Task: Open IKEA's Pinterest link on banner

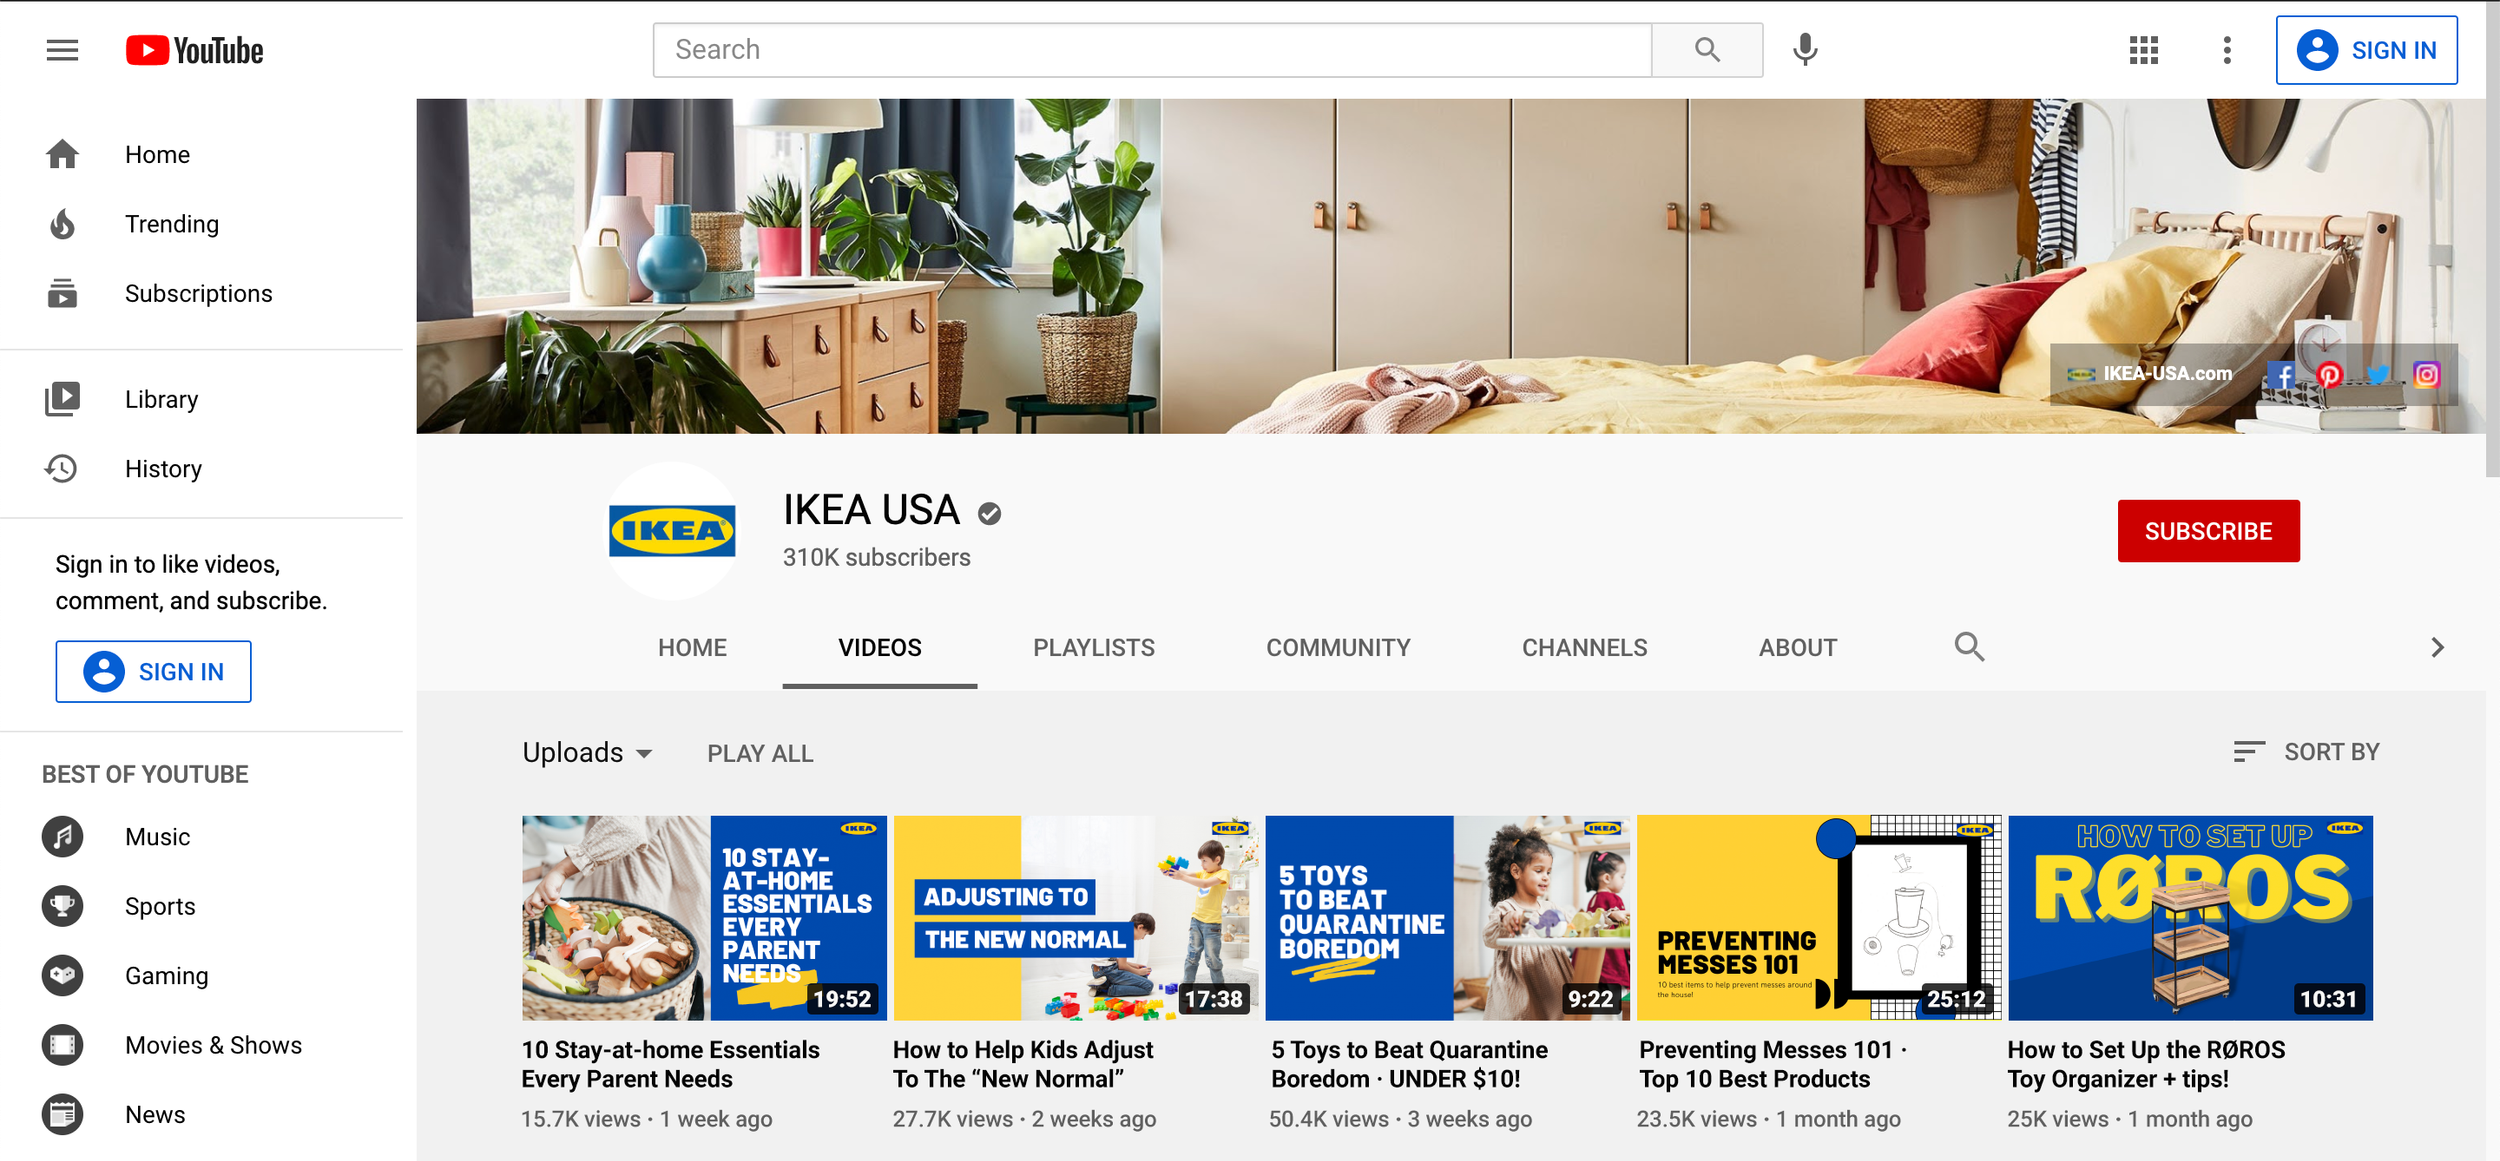Action: (x=2329, y=375)
